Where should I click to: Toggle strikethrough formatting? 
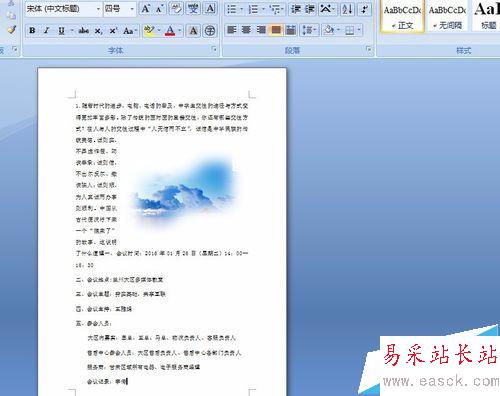click(x=84, y=31)
